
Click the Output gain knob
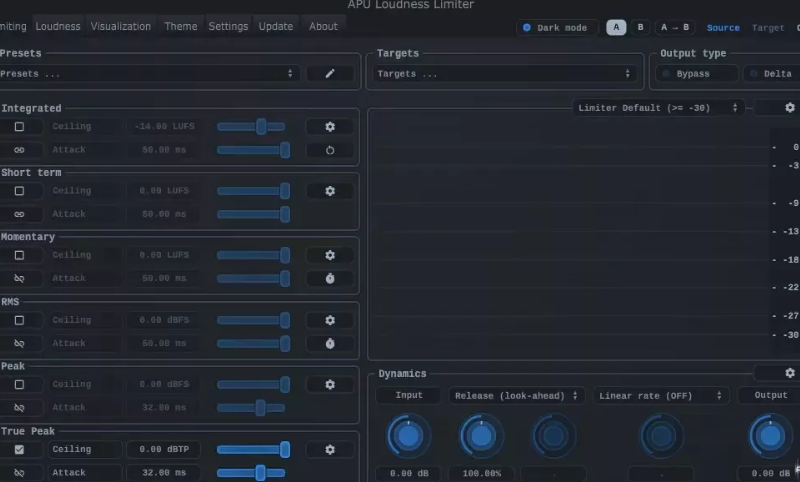pyautogui.click(x=770, y=436)
